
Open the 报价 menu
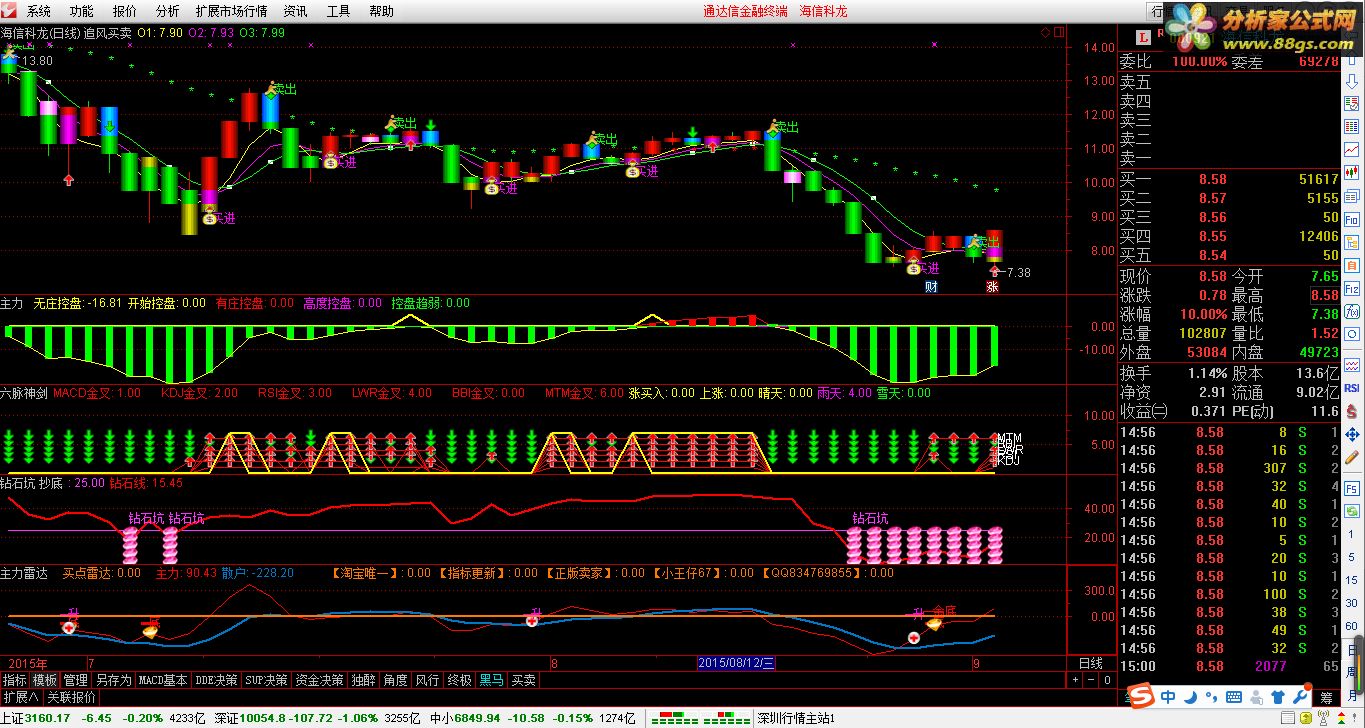(125, 11)
